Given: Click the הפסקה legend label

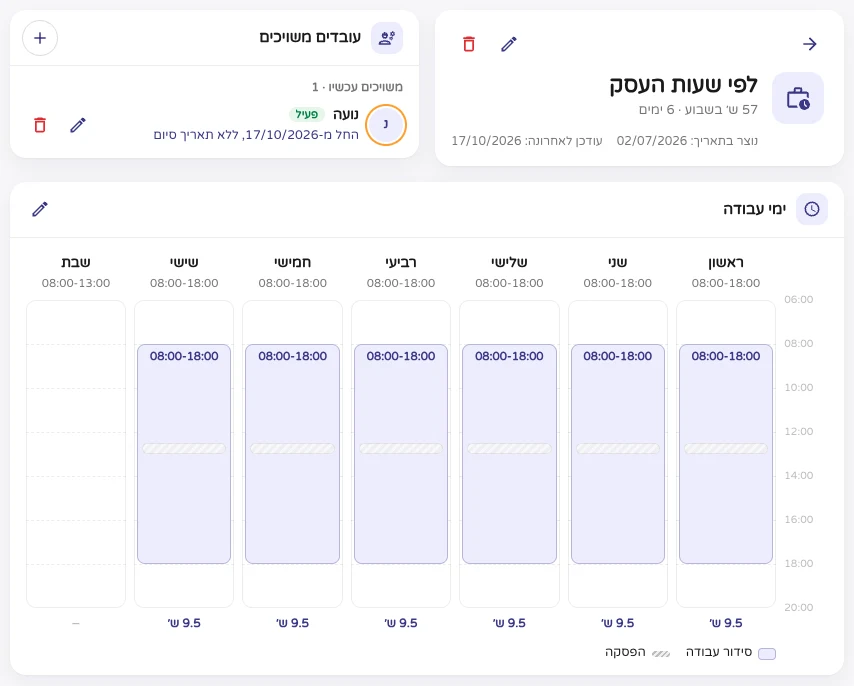Looking at the screenshot, I should [x=625, y=652].
